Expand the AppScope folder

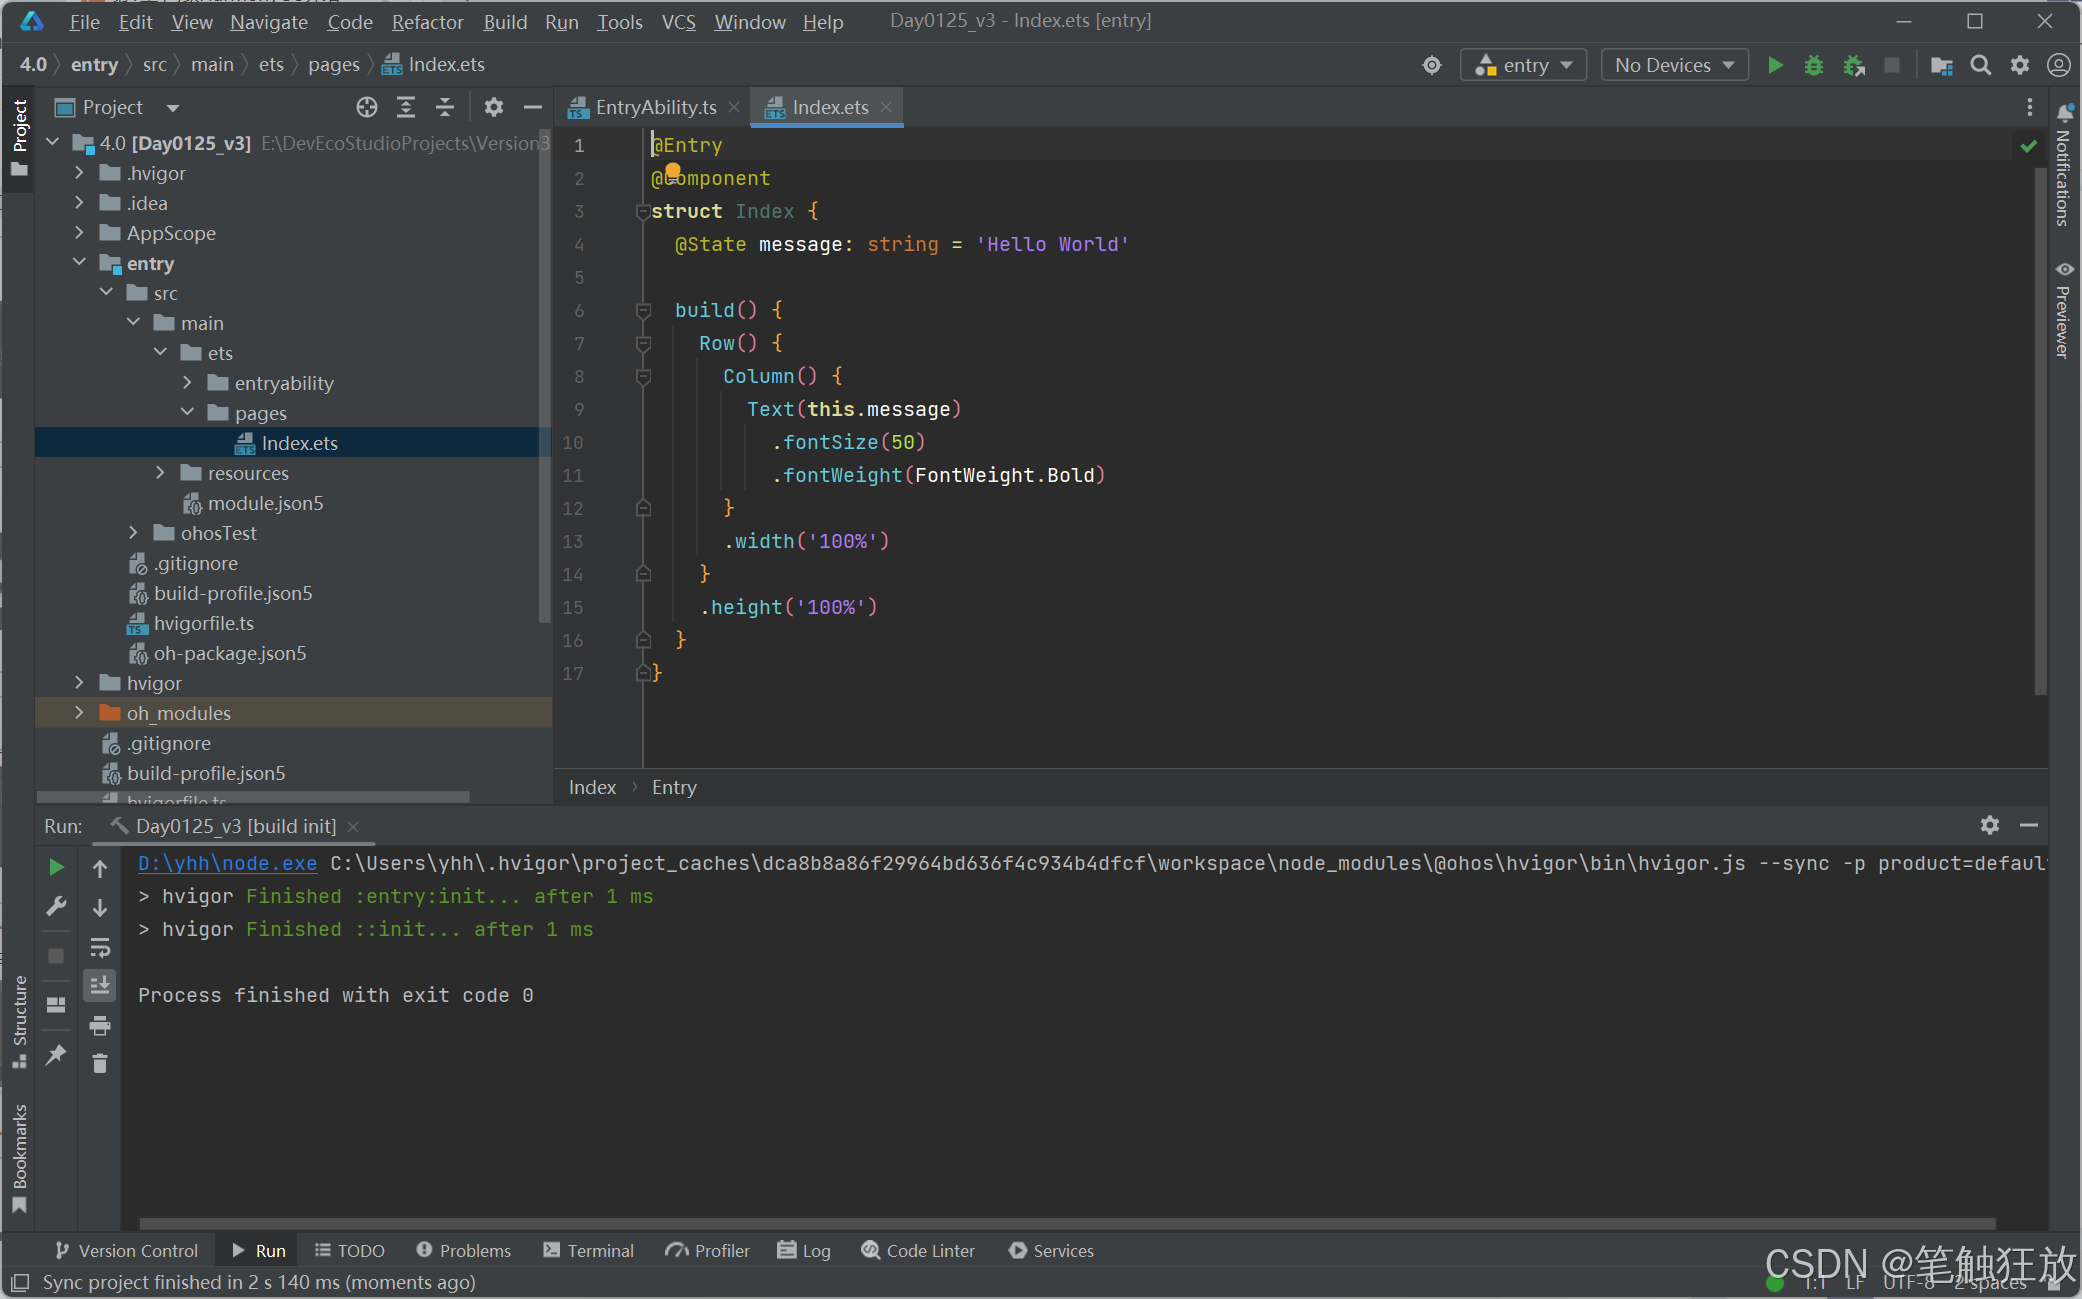pos(79,233)
